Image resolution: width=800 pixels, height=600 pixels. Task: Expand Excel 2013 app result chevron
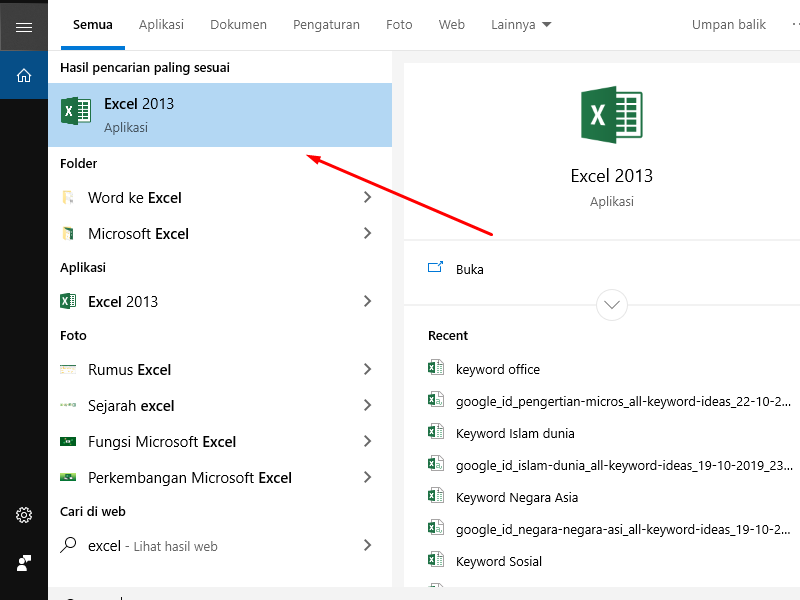[x=367, y=302]
